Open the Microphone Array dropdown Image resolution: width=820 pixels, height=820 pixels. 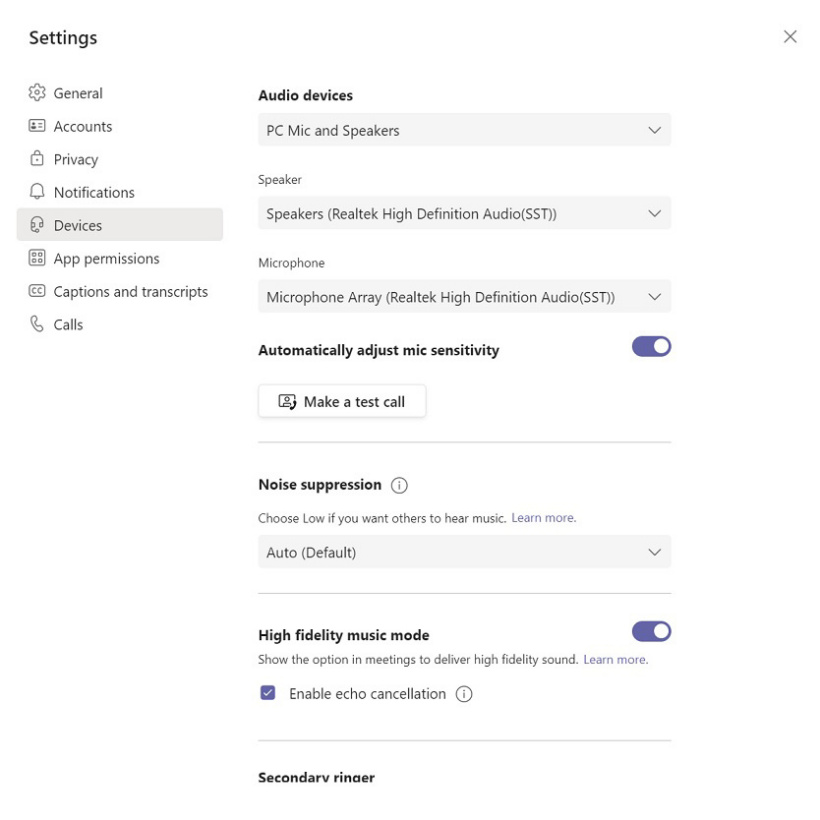pos(464,296)
